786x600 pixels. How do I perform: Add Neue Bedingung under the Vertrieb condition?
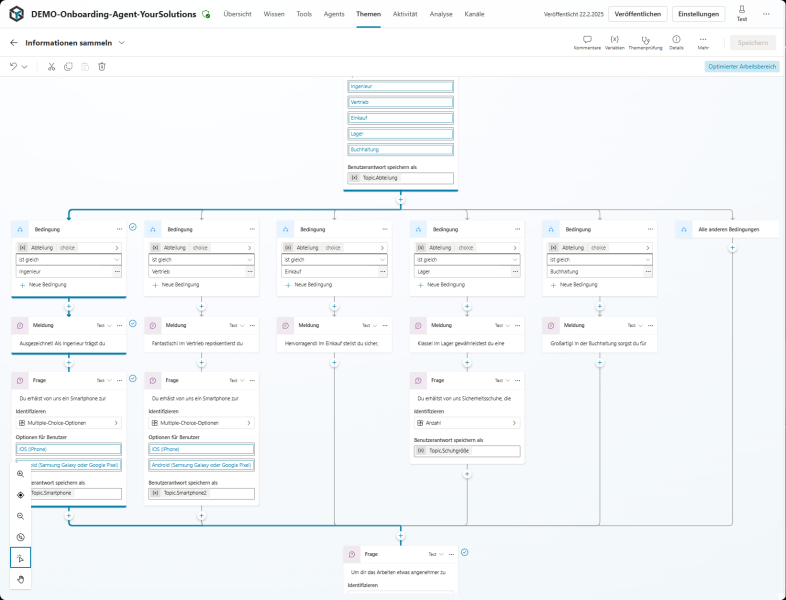pyautogui.click(x=174, y=285)
